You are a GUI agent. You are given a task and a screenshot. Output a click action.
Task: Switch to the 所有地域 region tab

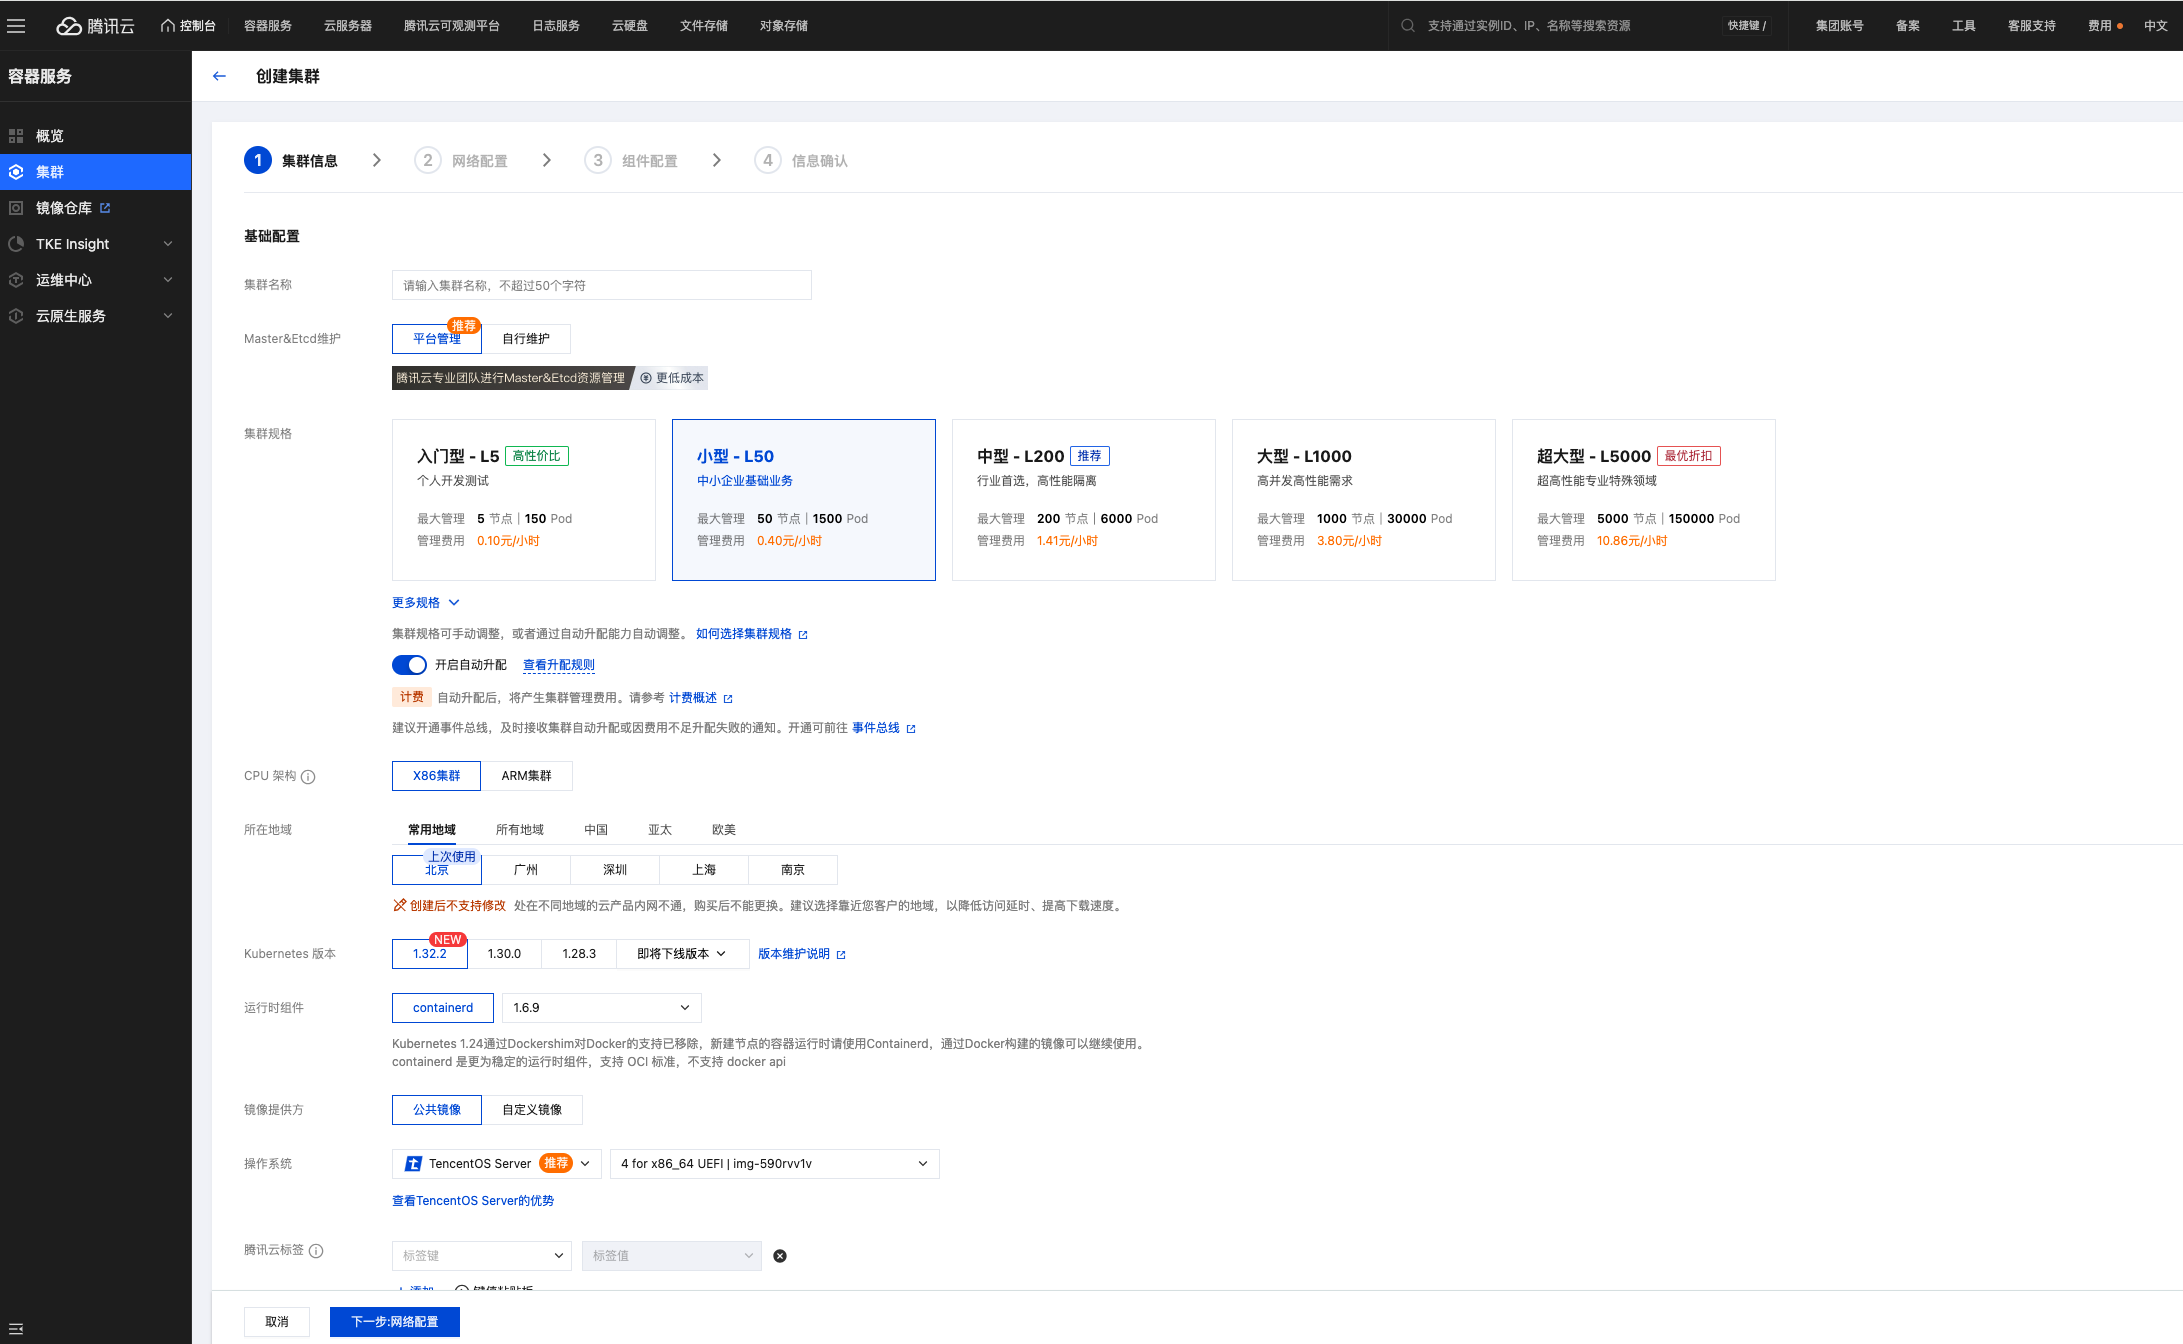(x=519, y=830)
